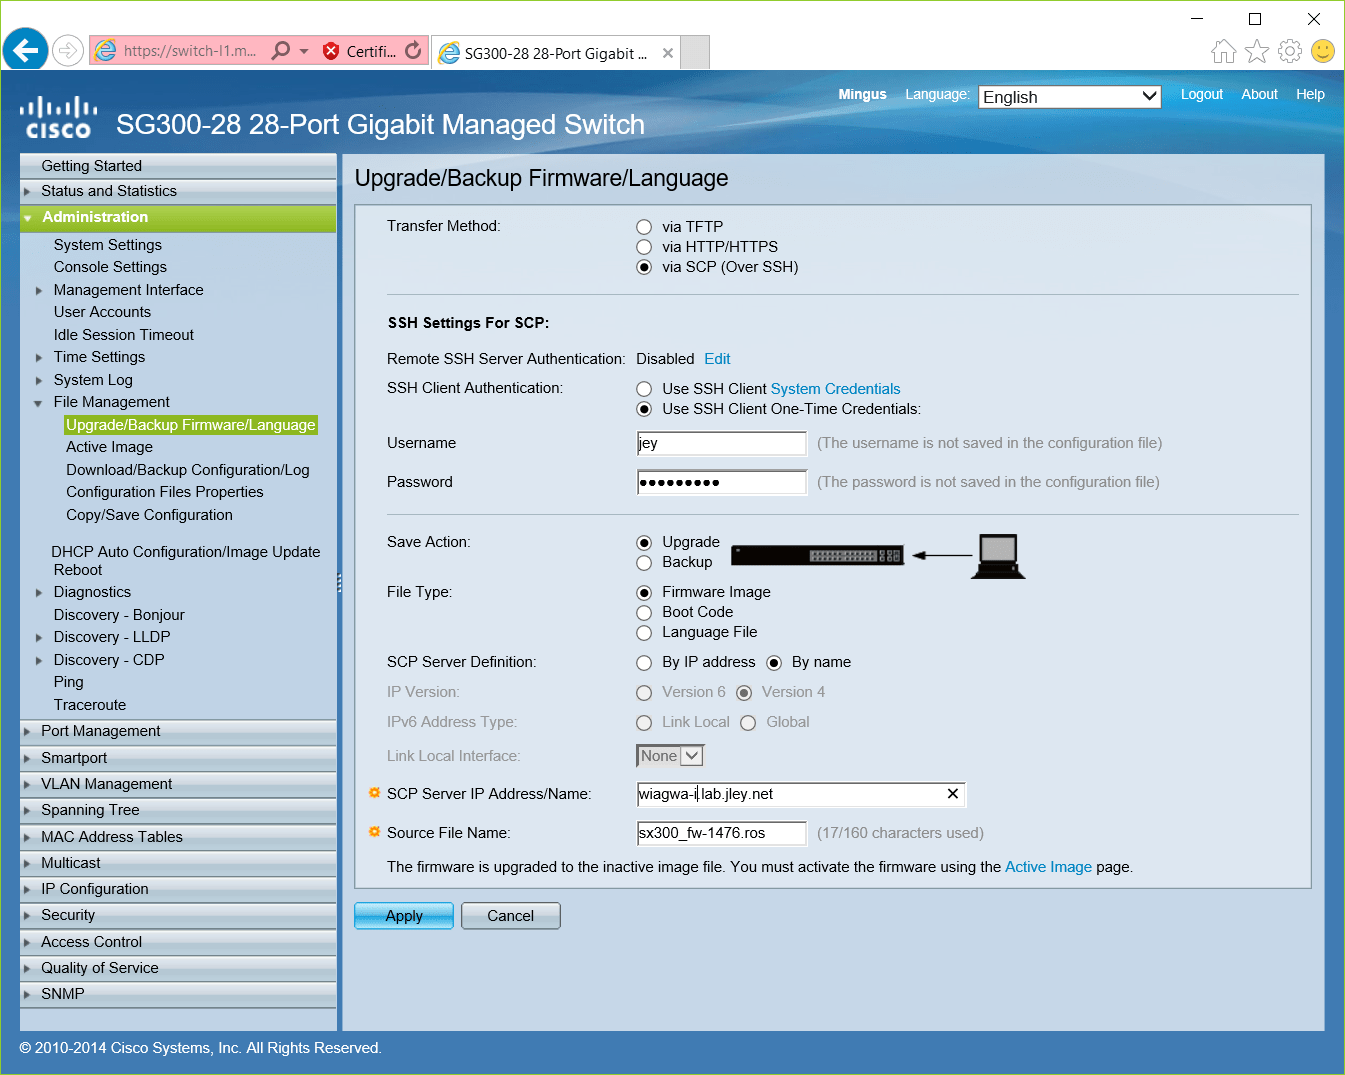This screenshot has height=1075, width=1345.
Task: Open System Credentials link
Action: tap(836, 389)
